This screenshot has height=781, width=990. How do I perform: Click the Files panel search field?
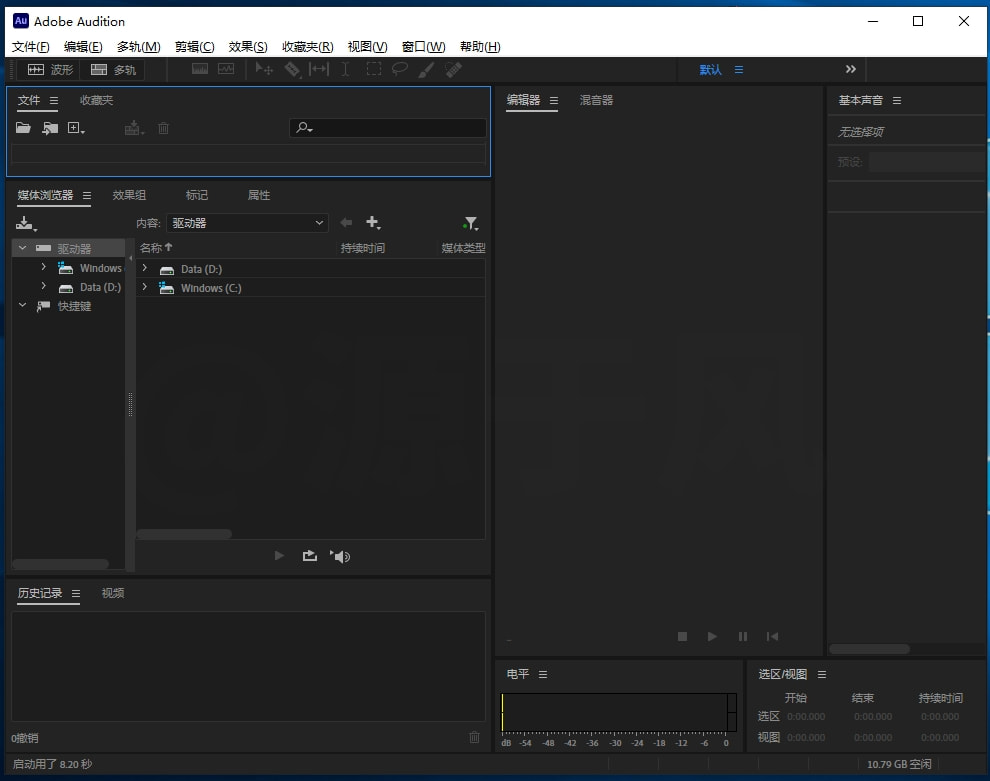(x=388, y=128)
